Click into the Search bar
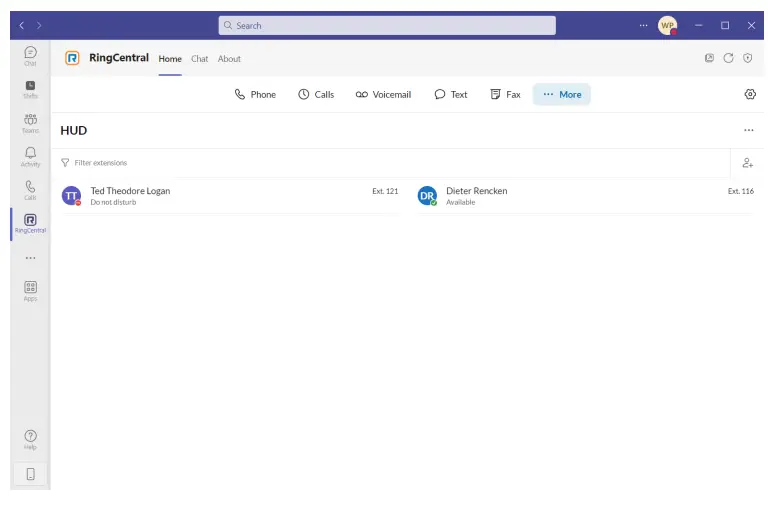The width and height of the screenshot is (768, 507). [387, 25]
